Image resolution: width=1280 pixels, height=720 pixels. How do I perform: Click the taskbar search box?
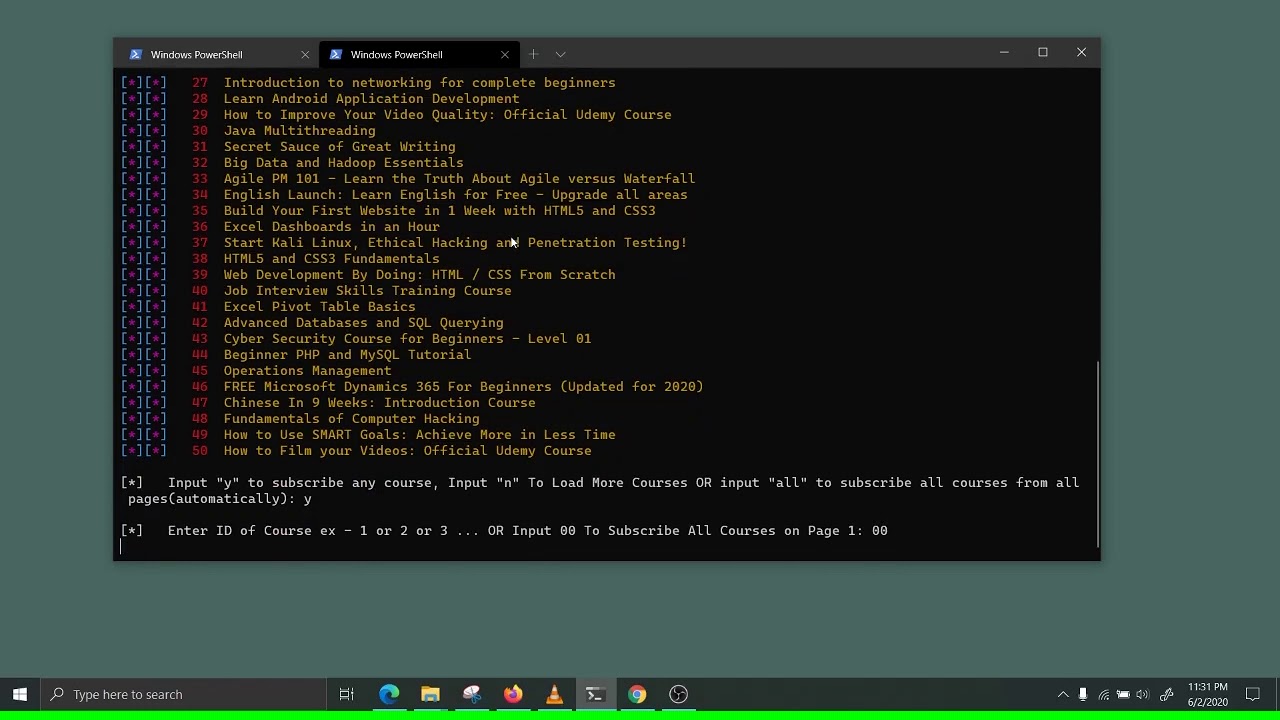coord(183,694)
